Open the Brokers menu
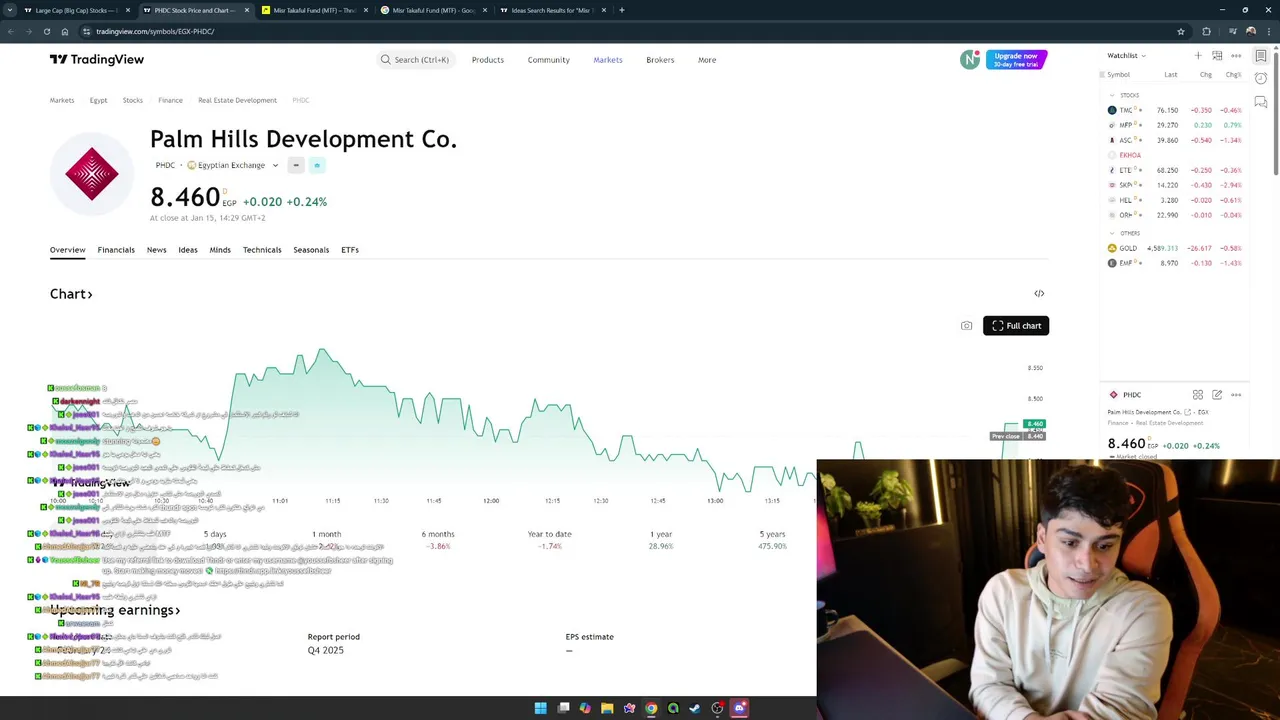Viewport: 1280px width, 720px height. click(660, 60)
